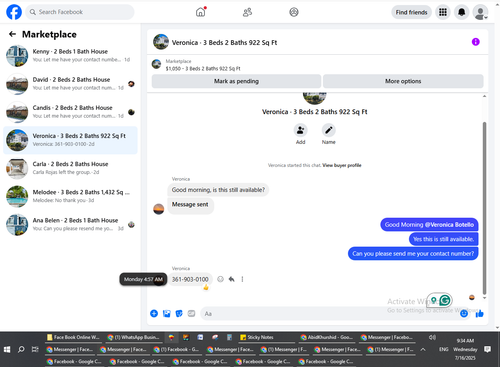Screen dimensions: 500x367
Task: Open Kenny 2 Beds 1 Bath House chat
Action: (x=70, y=56)
